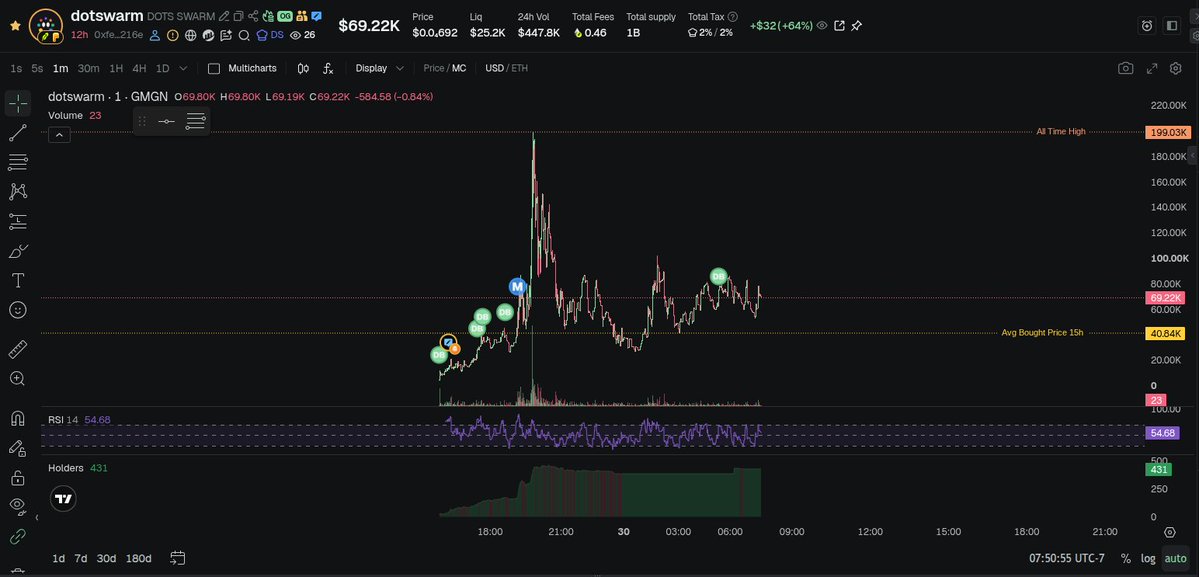Open the Total Tax help icon
Viewport: 1199px width, 577px height.
(733, 16)
